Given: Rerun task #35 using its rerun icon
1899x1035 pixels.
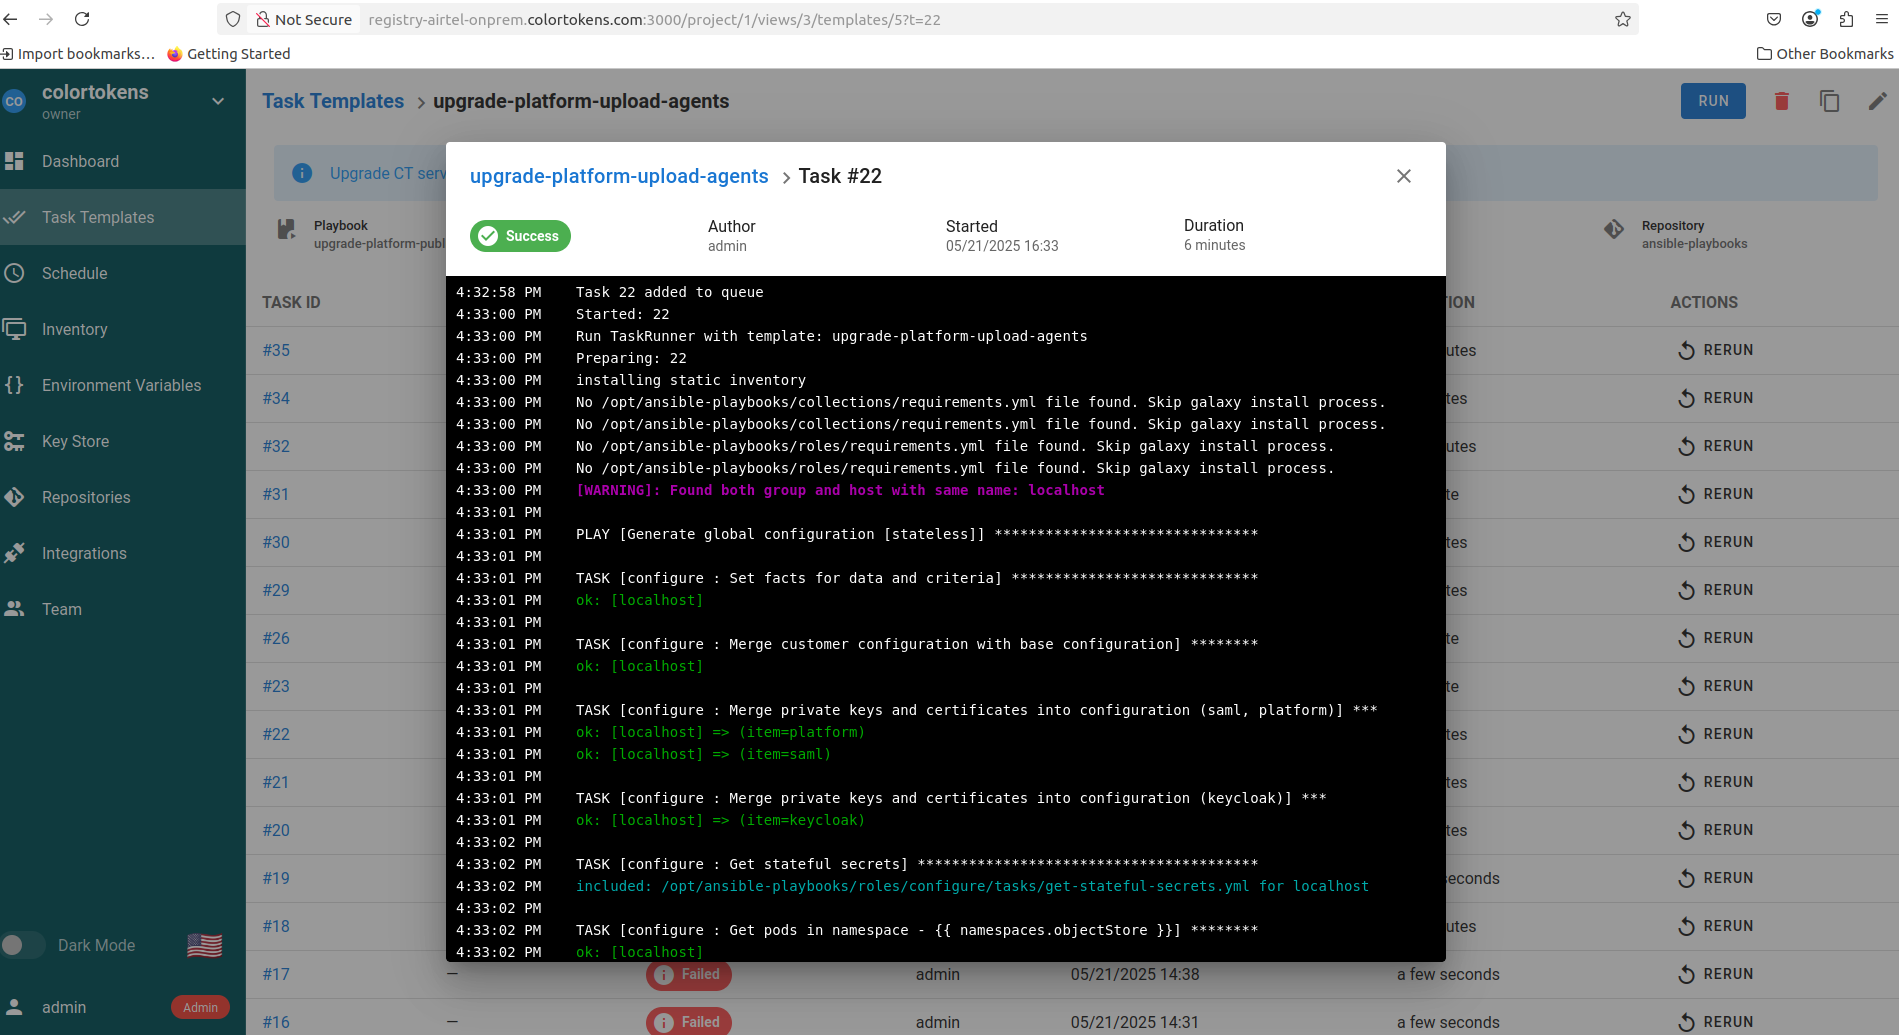Looking at the screenshot, I should point(1686,350).
